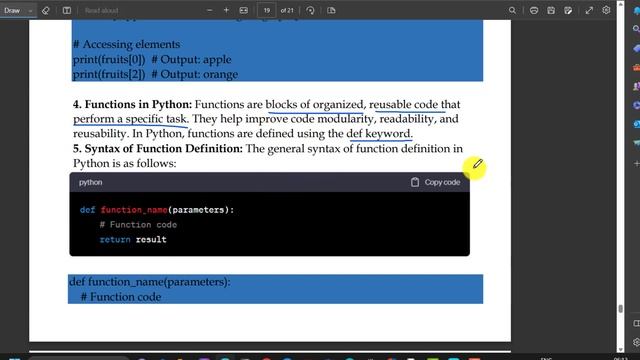Viewport: 640px width, 360px height.
Task: Click the Save as icon with pencil
Action: point(568,11)
